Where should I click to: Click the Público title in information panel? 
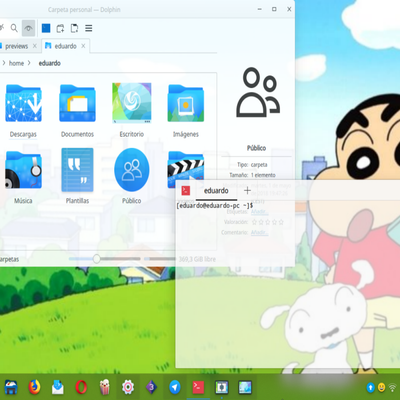[256, 148]
